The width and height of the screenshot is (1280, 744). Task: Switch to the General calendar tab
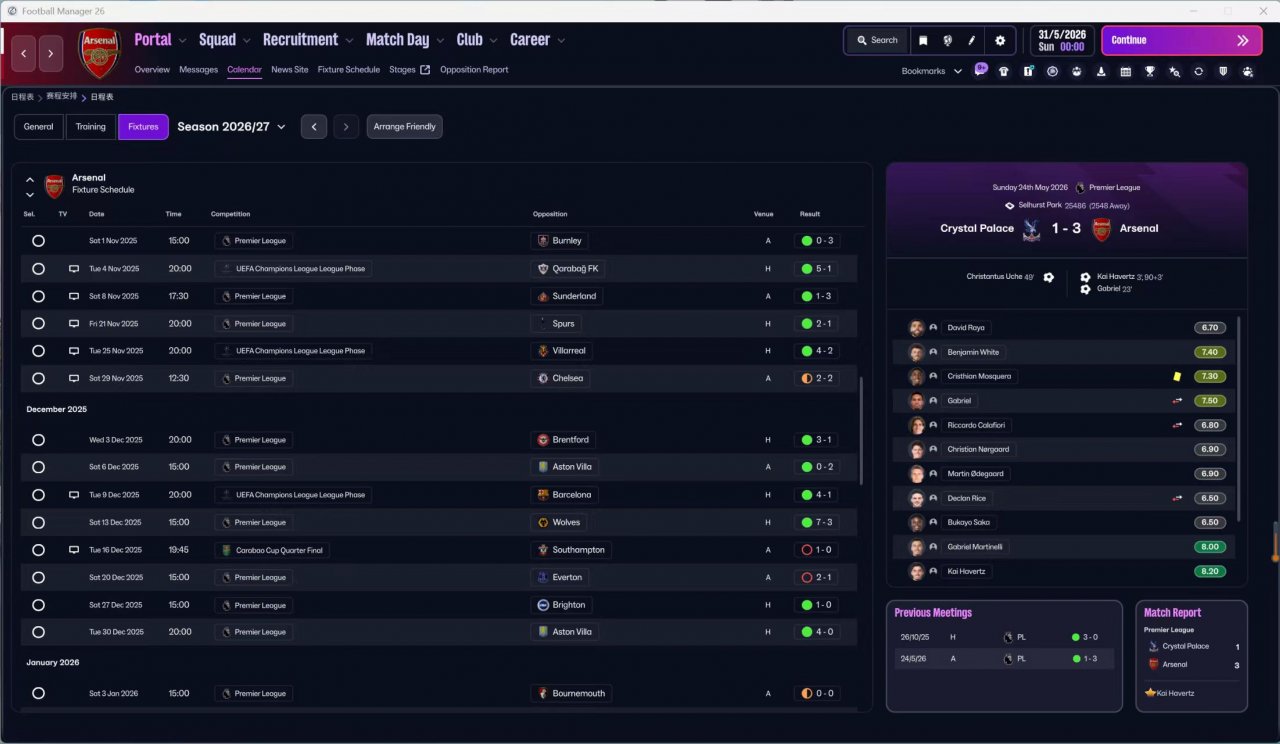point(38,127)
